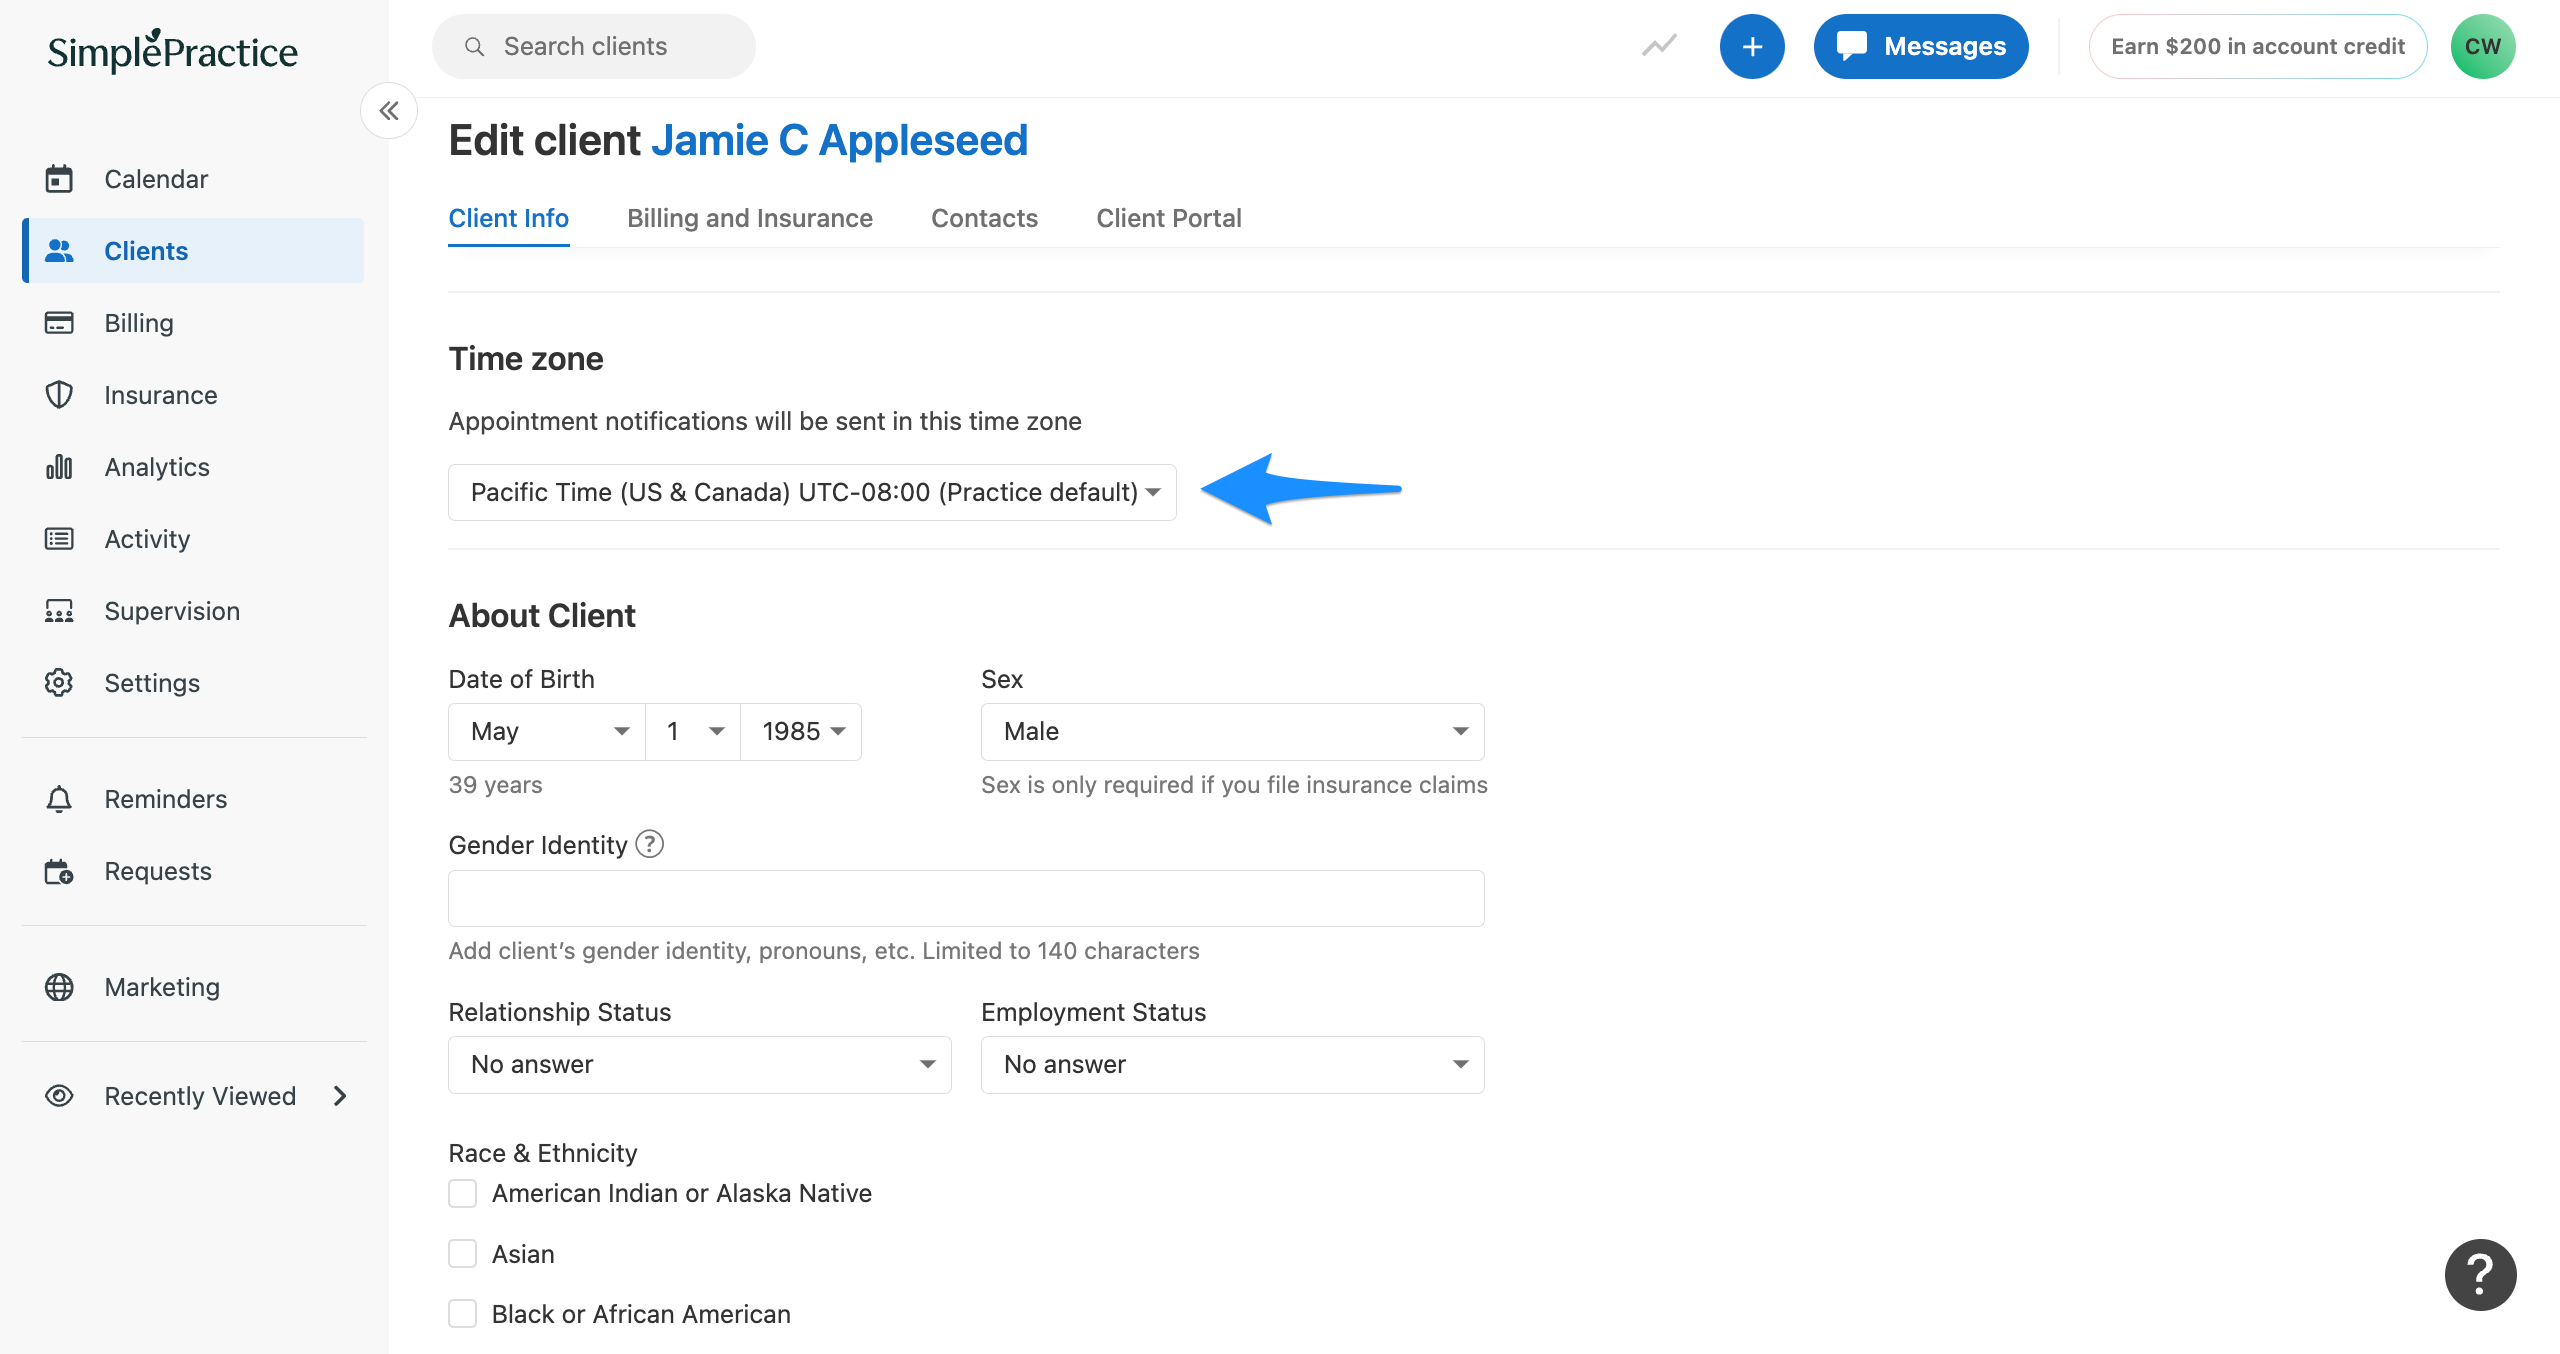Viewport: 2560px width, 1354px height.
Task: Click Earn $200 in account credit
Action: (2258, 46)
